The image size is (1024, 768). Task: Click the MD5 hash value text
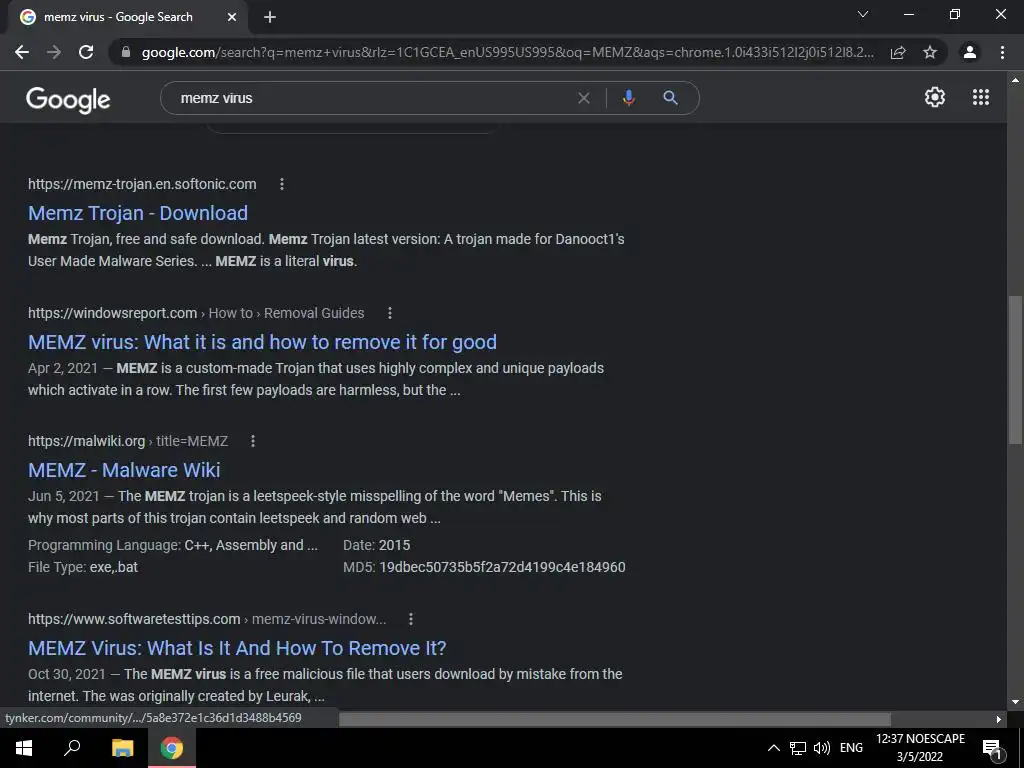point(502,567)
